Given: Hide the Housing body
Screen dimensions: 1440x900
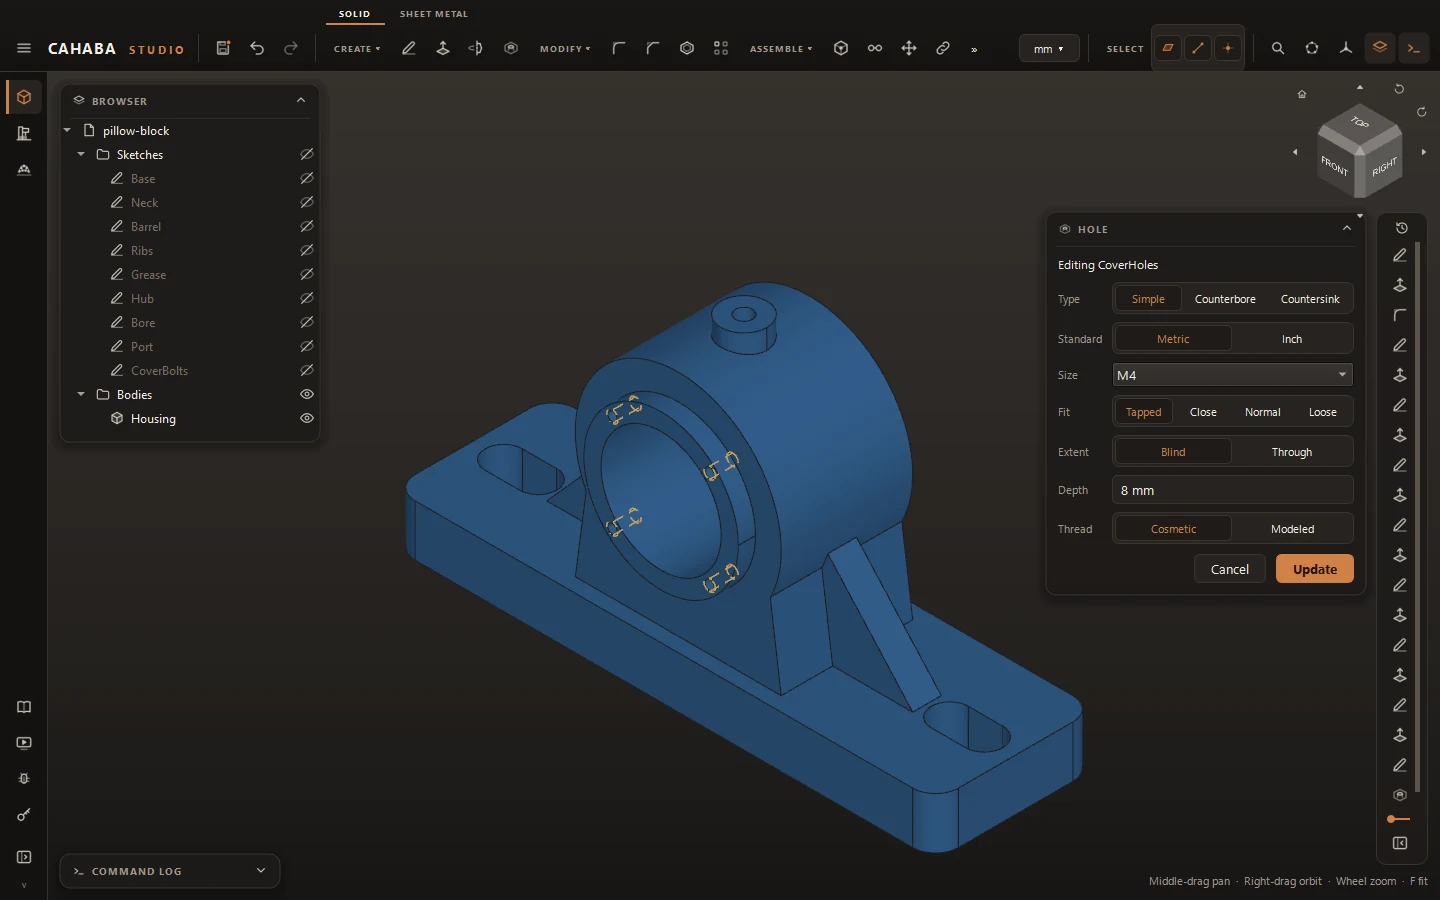Looking at the screenshot, I should 307,418.
